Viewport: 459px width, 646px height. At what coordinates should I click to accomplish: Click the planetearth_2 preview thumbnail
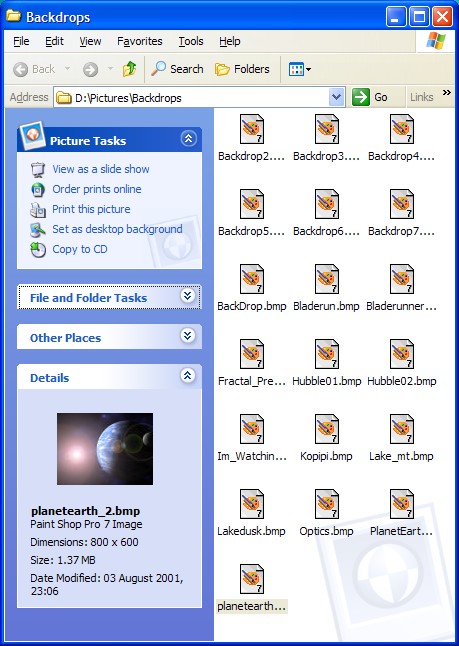coord(105,449)
